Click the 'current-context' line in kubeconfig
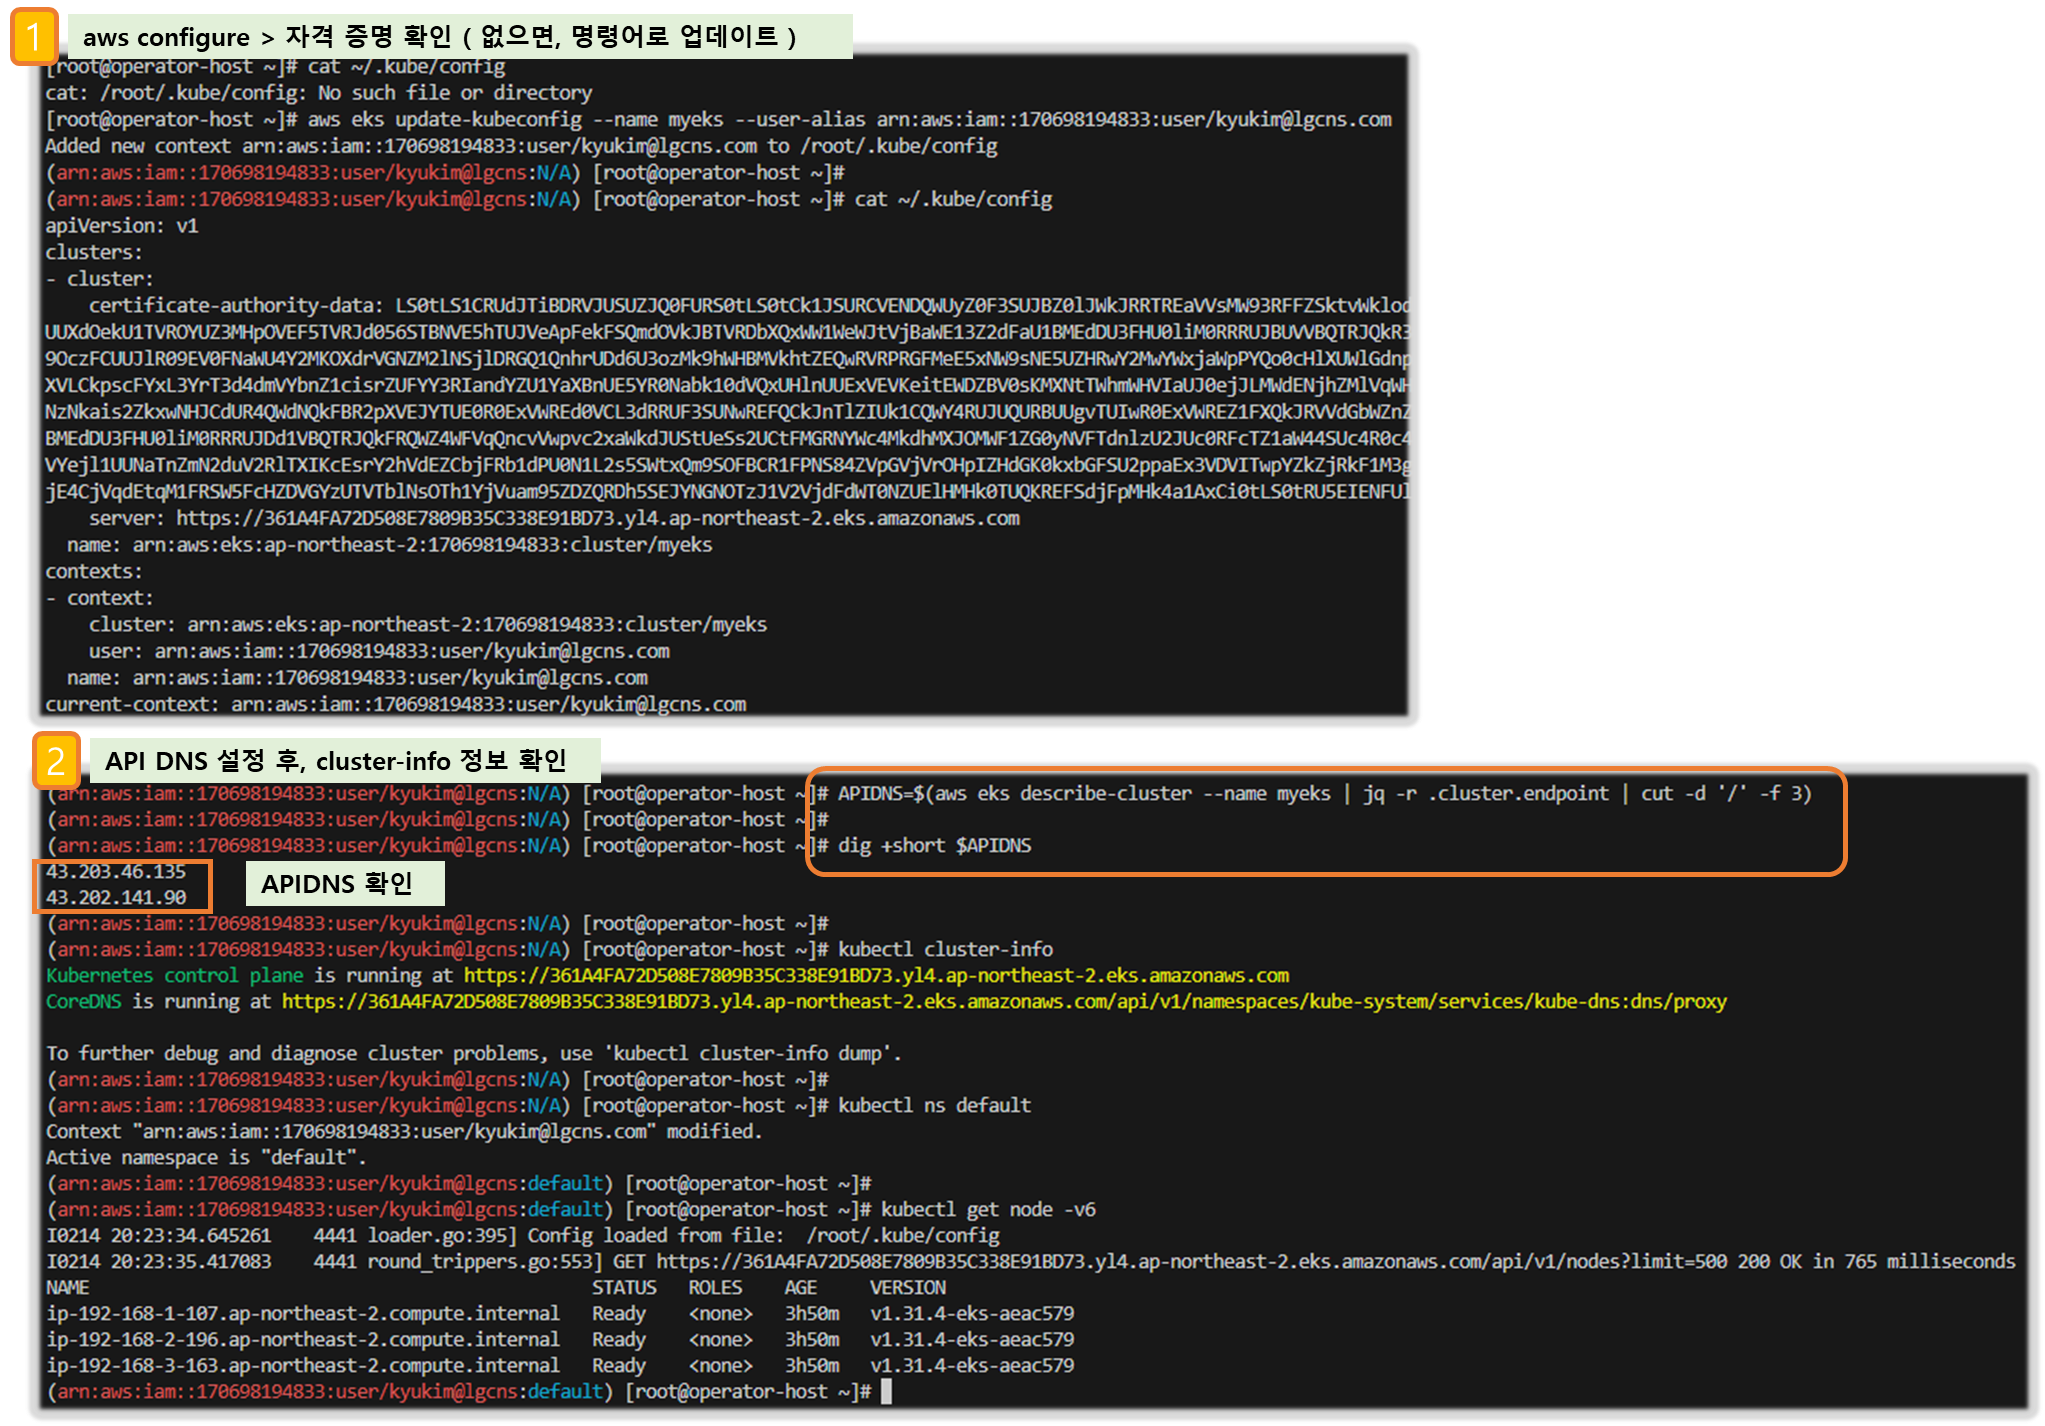Screen dimensions: 2045x1426 point(395,704)
